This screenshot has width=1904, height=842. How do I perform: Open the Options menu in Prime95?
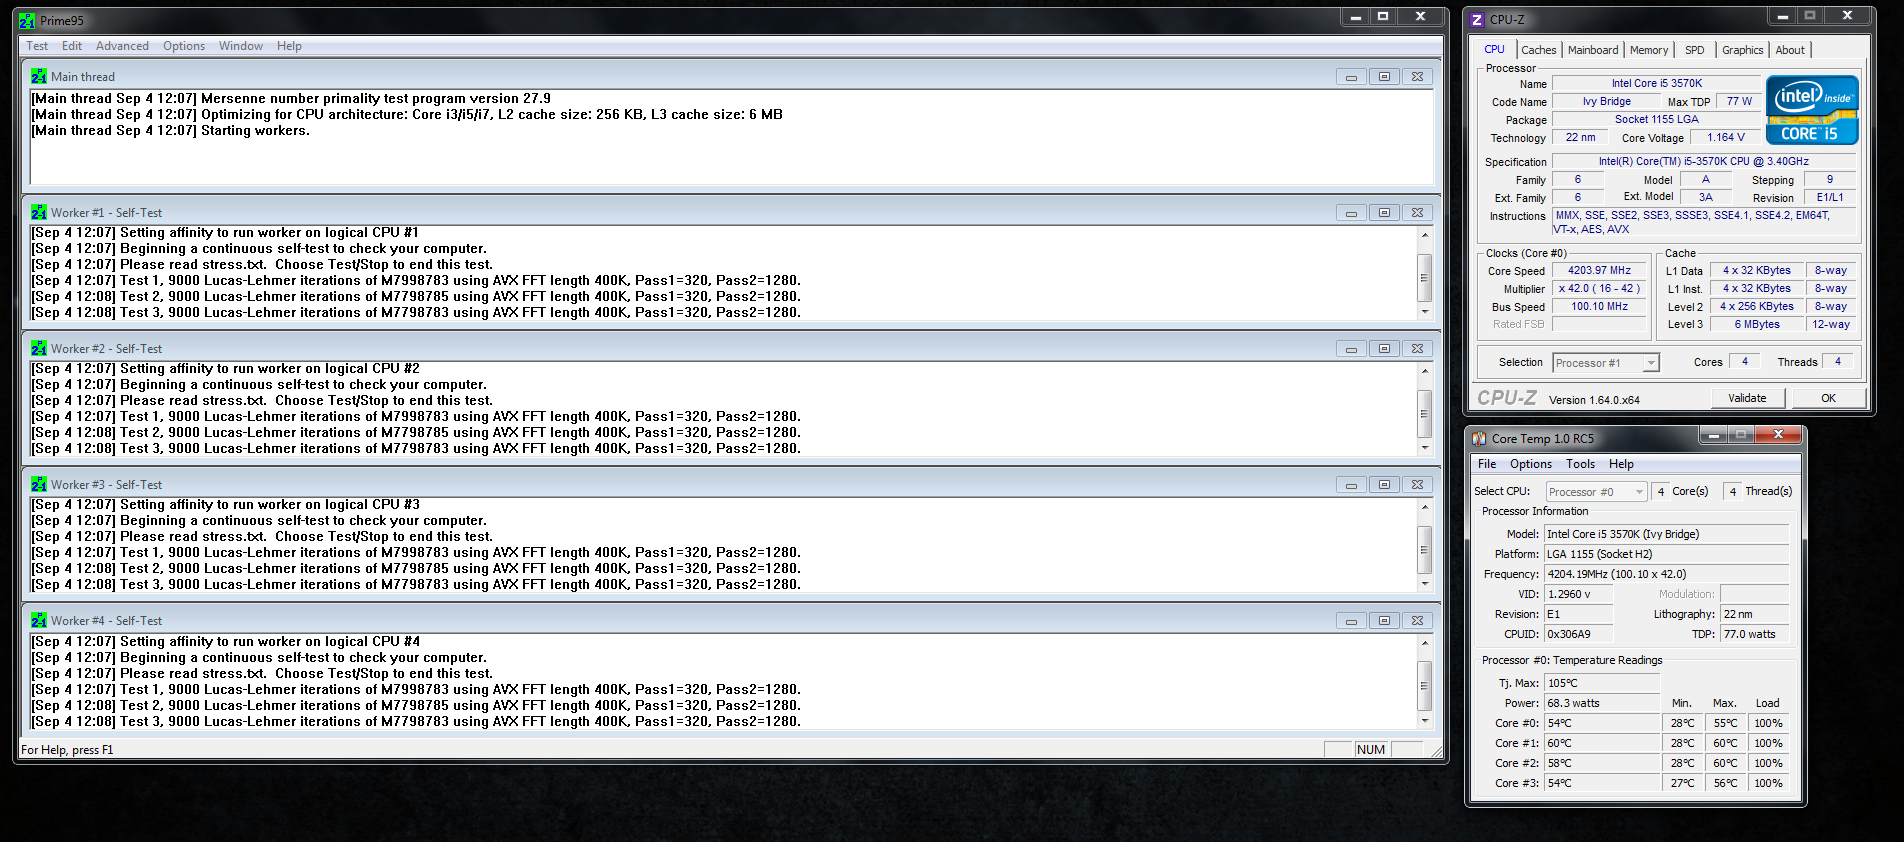[x=184, y=46]
